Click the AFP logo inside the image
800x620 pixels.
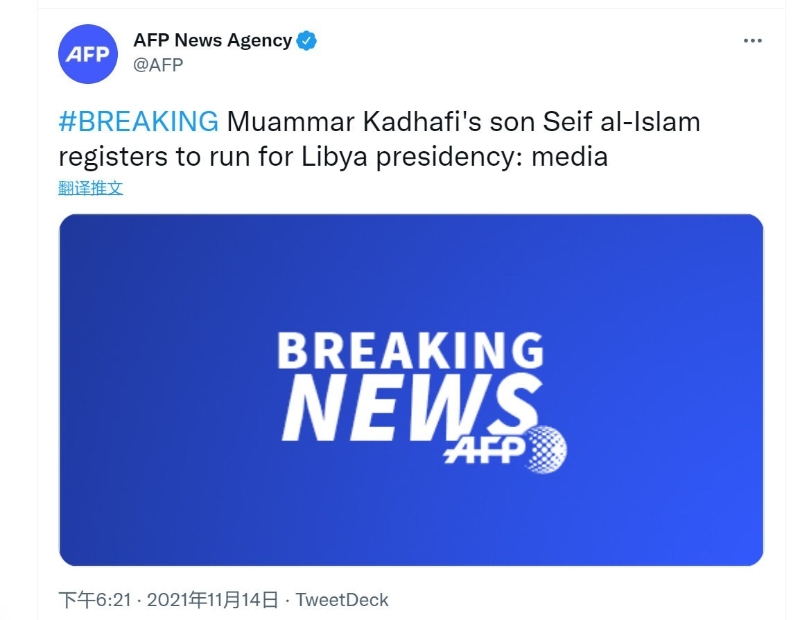pos(484,450)
